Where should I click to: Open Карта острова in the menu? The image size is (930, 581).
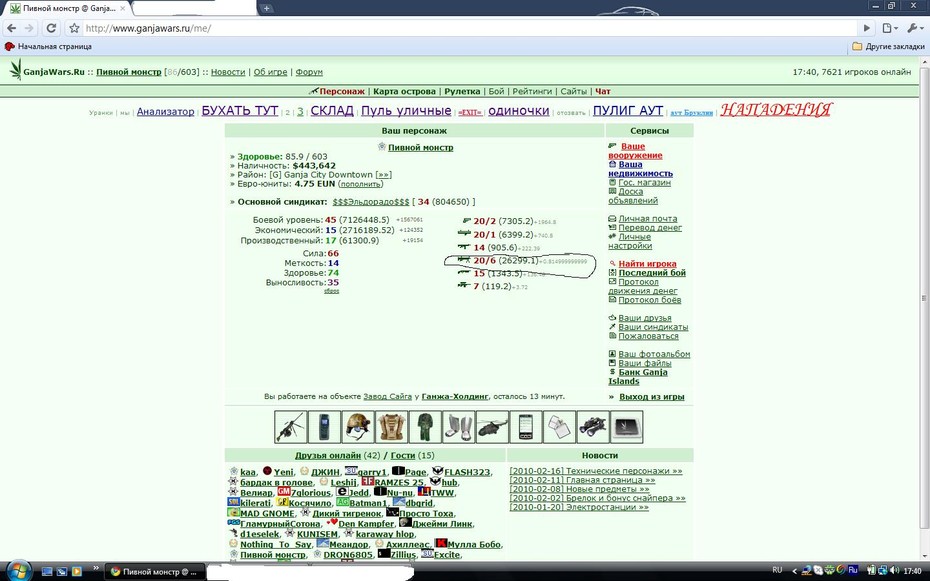405,91
